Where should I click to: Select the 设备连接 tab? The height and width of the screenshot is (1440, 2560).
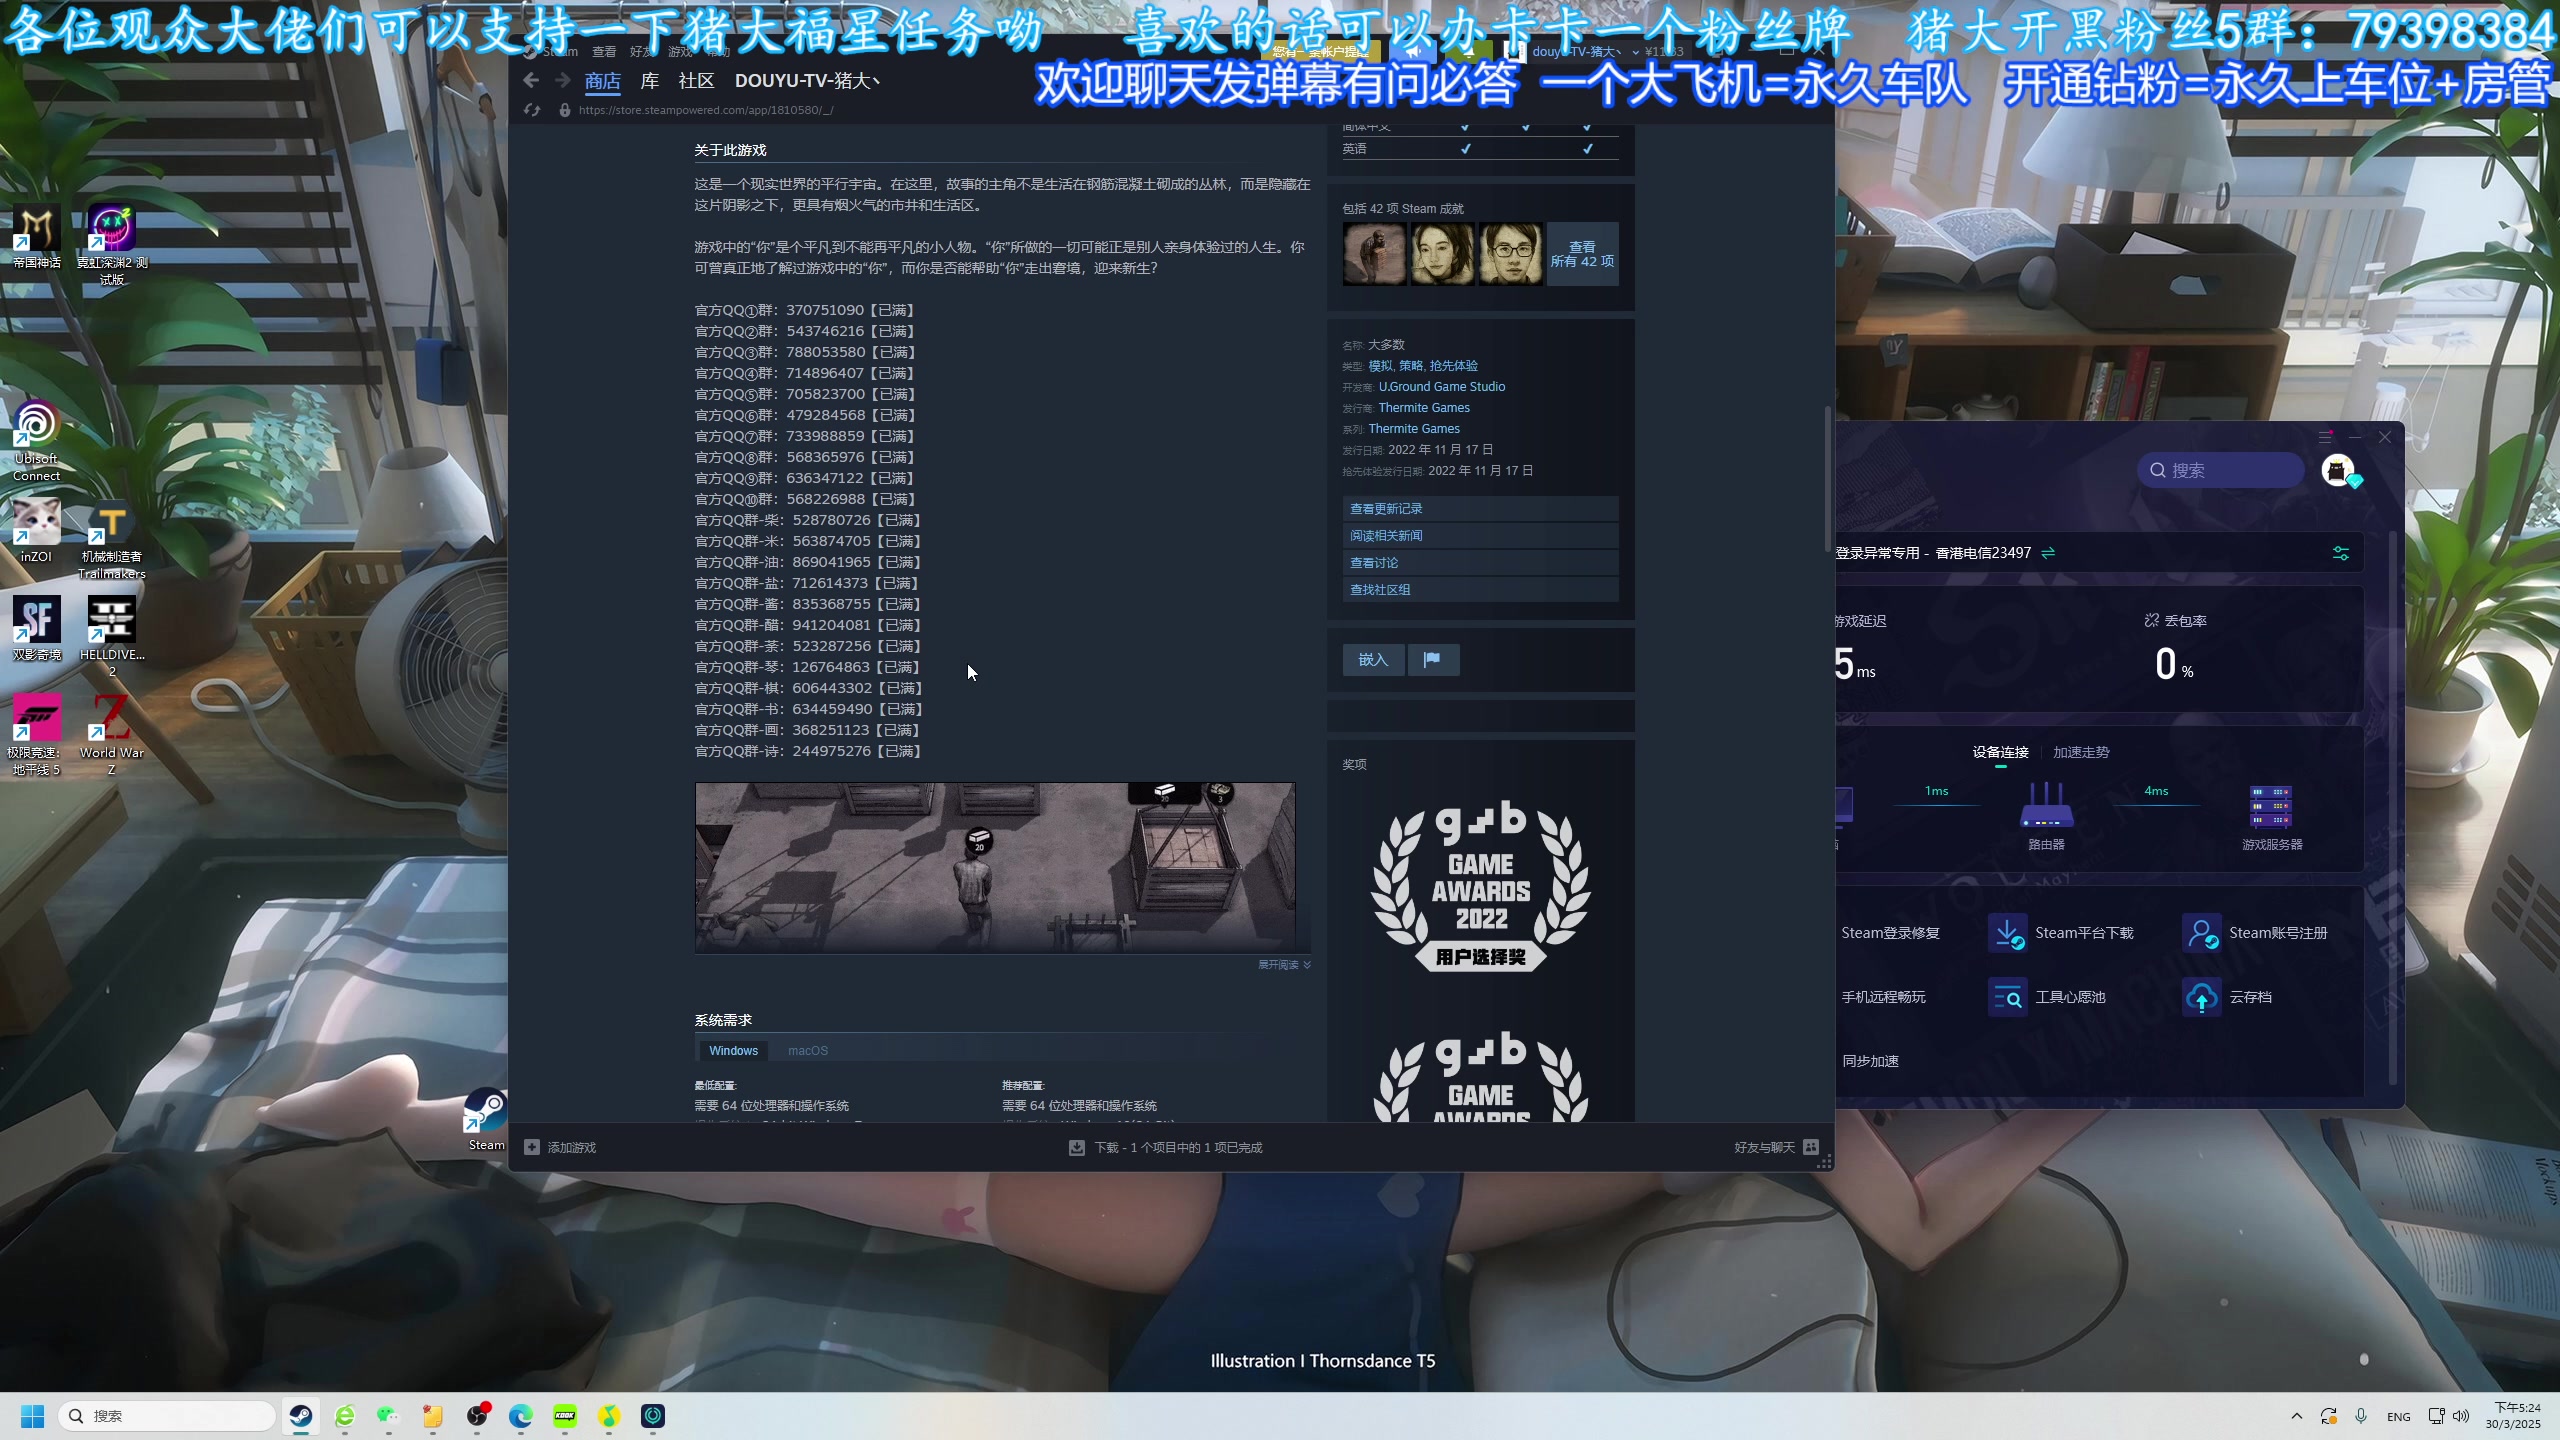tap(2000, 753)
